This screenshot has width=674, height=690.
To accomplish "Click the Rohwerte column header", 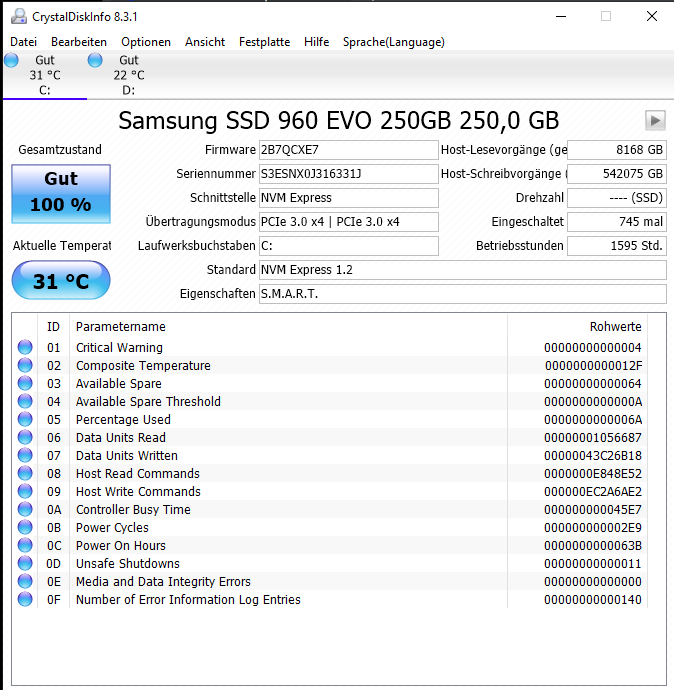I will (615, 327).
